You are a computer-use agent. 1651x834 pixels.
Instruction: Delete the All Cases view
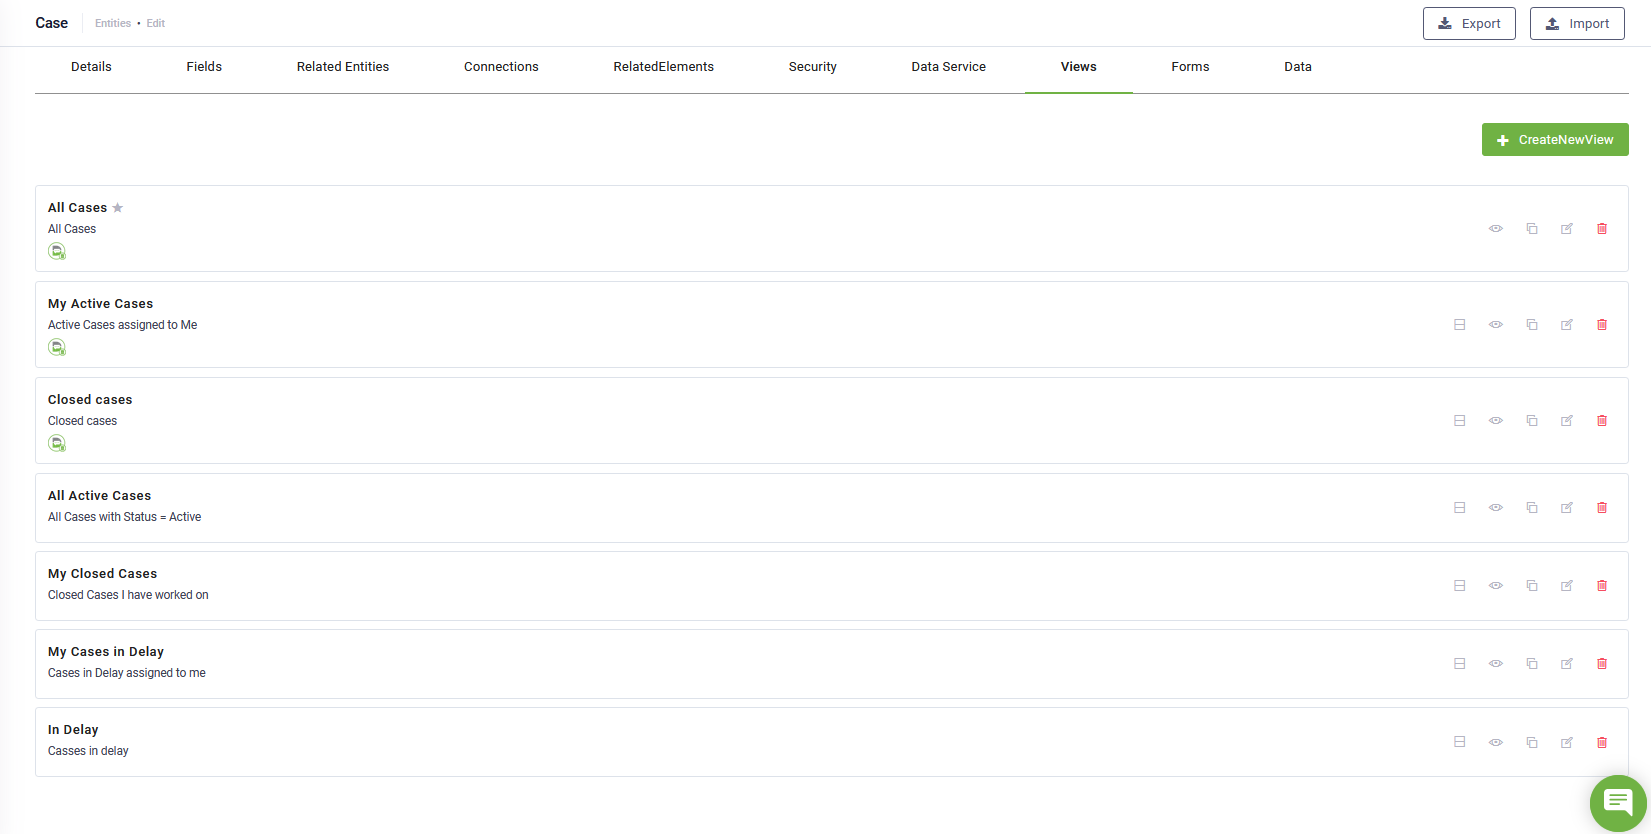1602,229
